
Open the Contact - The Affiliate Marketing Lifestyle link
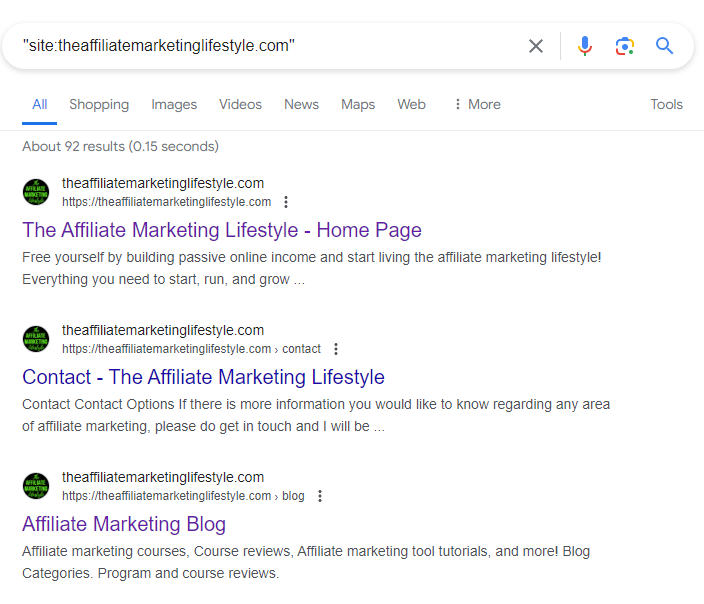point(203,377)
